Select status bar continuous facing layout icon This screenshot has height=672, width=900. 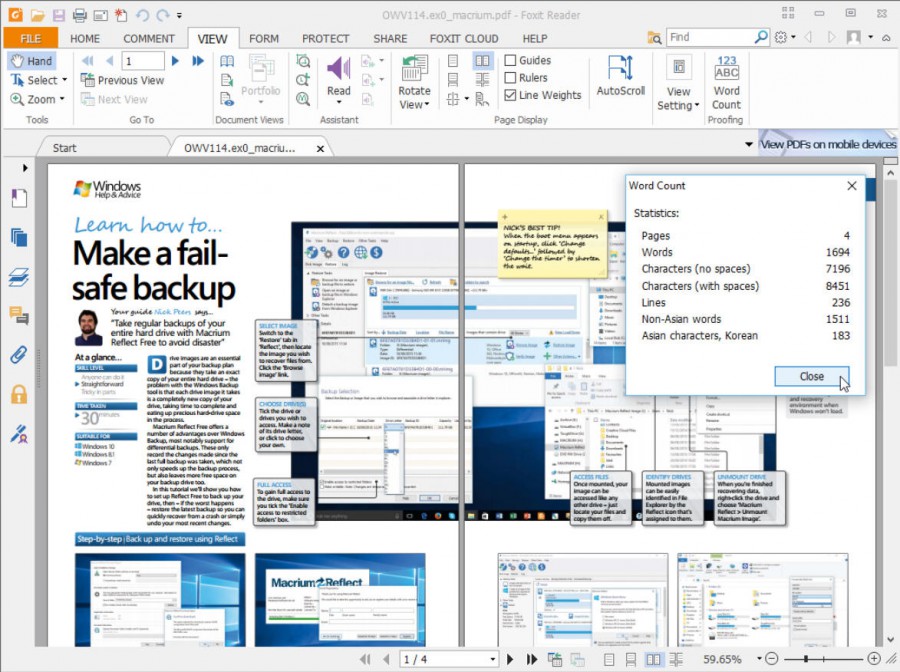coord(676,659)
